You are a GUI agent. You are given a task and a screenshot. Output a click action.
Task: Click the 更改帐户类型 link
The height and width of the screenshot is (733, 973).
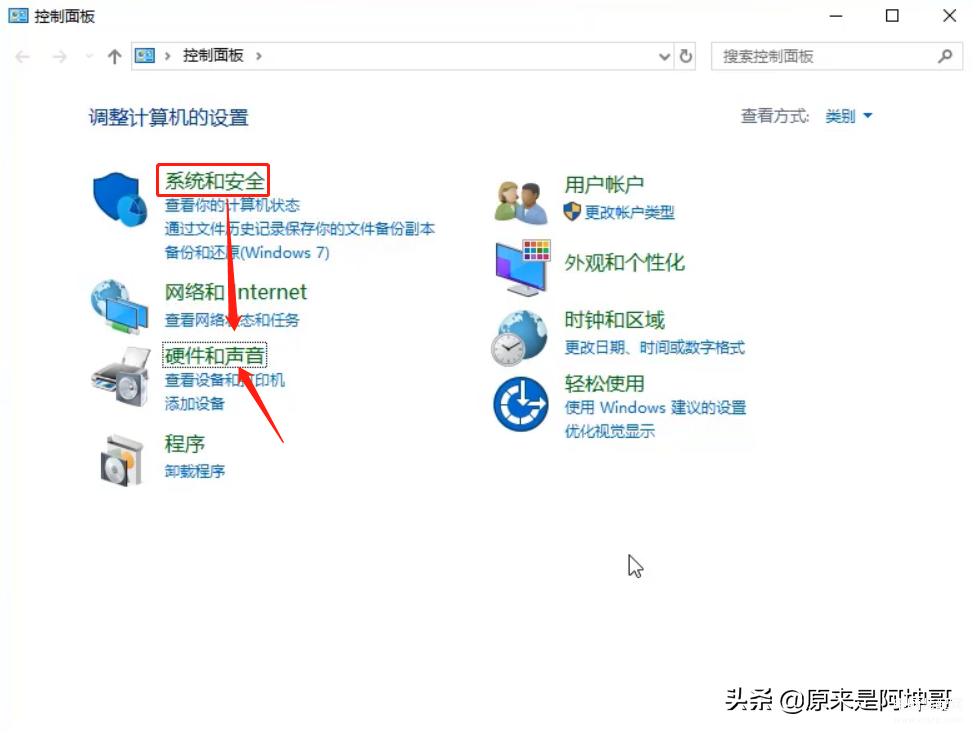click(x=629, y=212)
